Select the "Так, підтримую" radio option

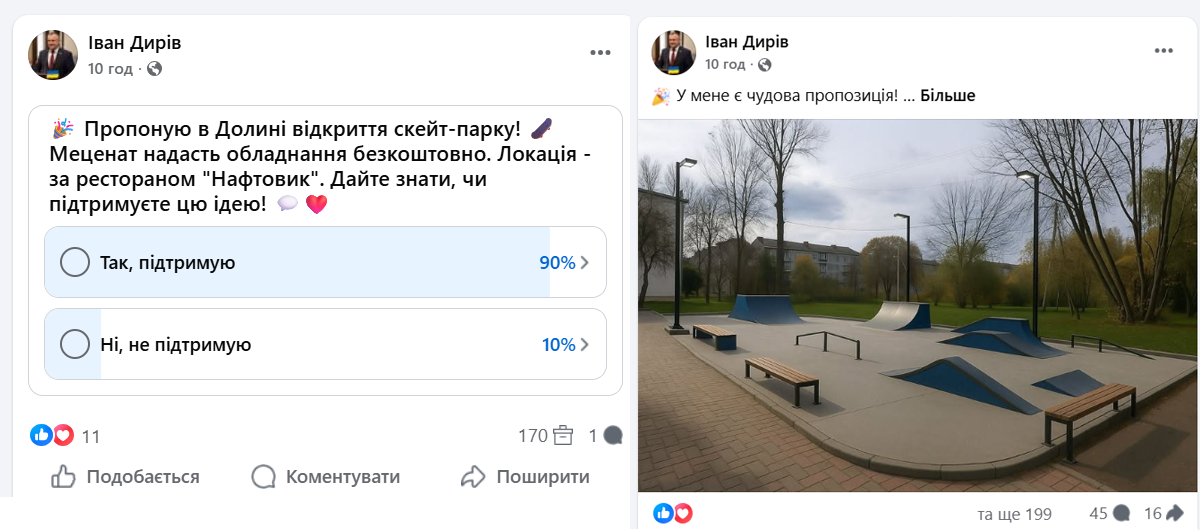pyautogui.click(x=76, y=262)
